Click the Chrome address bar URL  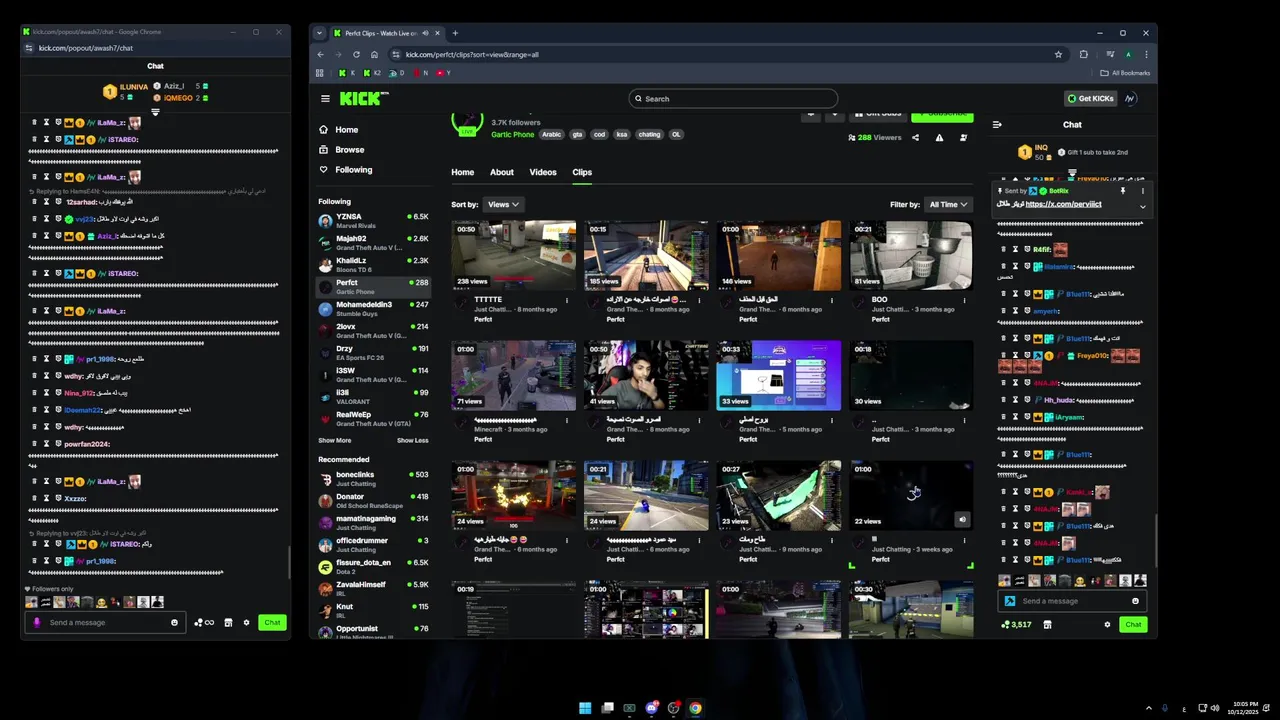(472, 54)
